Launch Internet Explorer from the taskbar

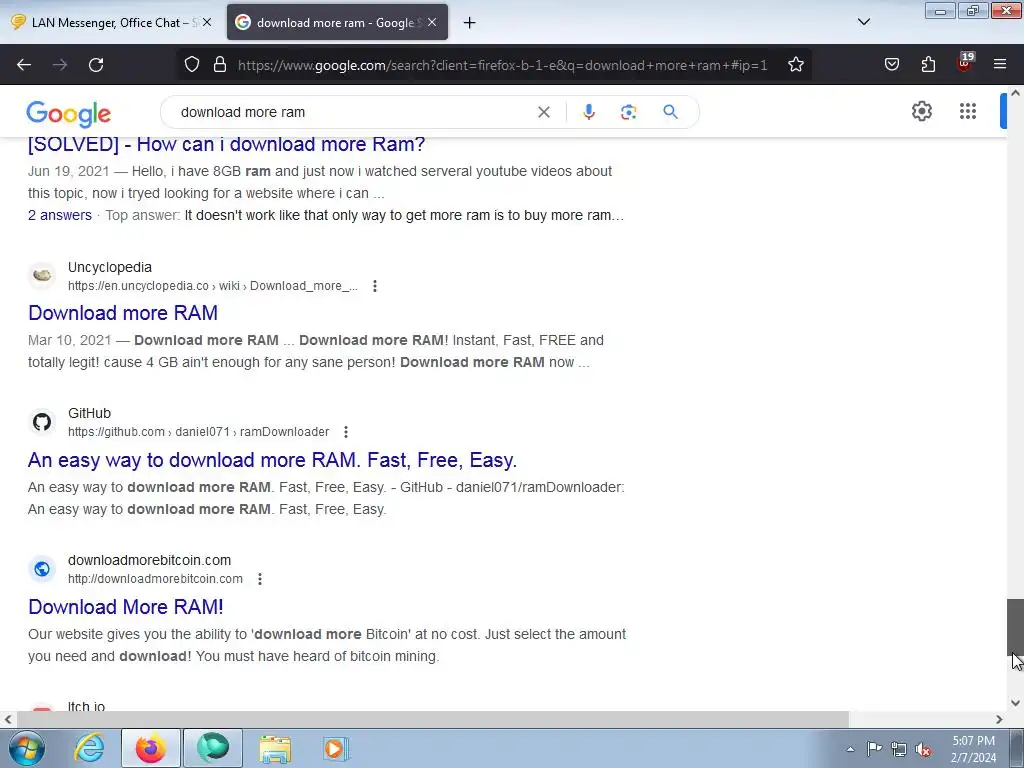coord(89,748)
